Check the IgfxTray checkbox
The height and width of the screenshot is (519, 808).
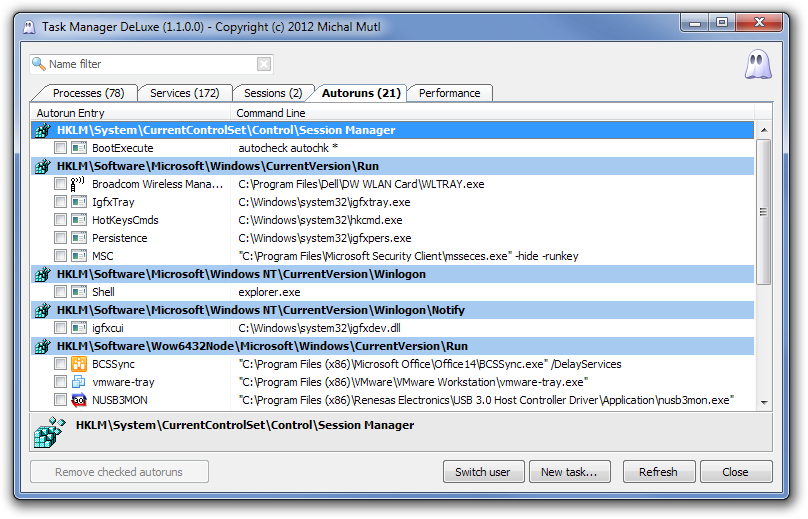(x=60, y=202)
